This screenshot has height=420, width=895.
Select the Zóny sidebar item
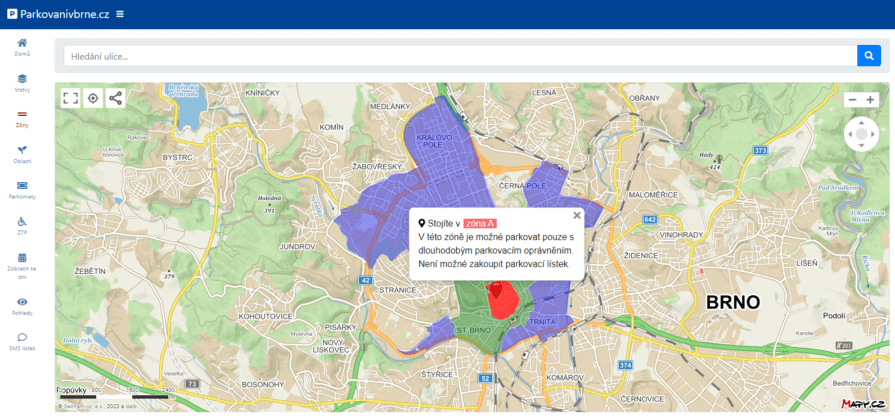(x=22, y=118)
